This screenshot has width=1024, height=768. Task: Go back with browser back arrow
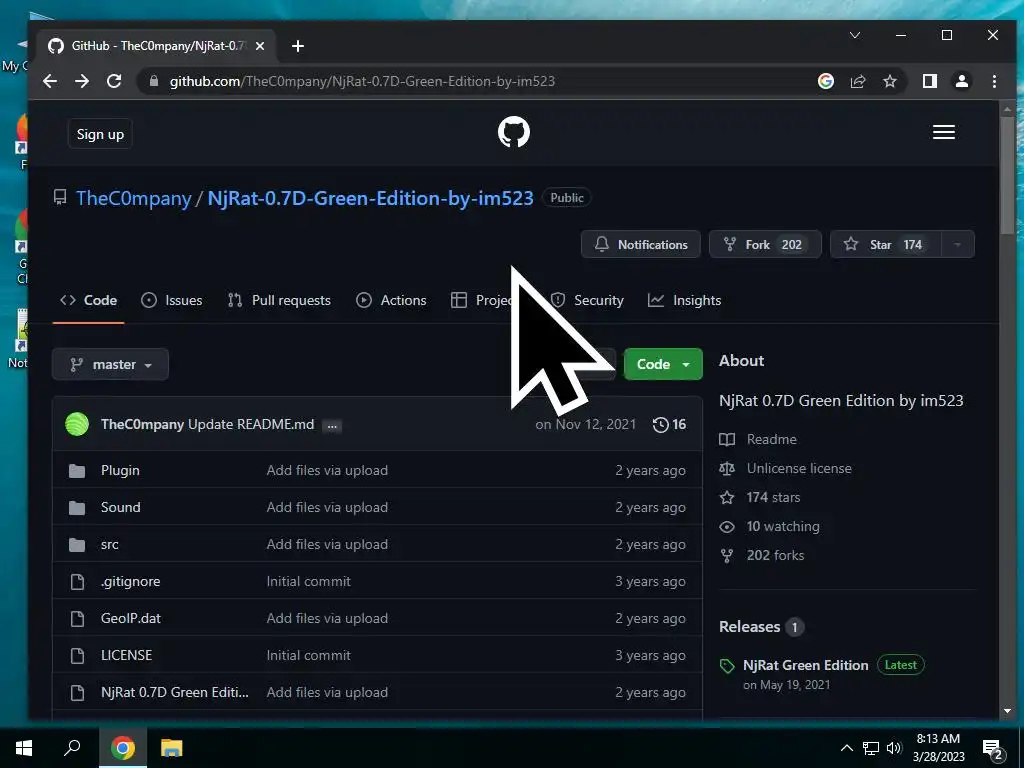point(50,81)
